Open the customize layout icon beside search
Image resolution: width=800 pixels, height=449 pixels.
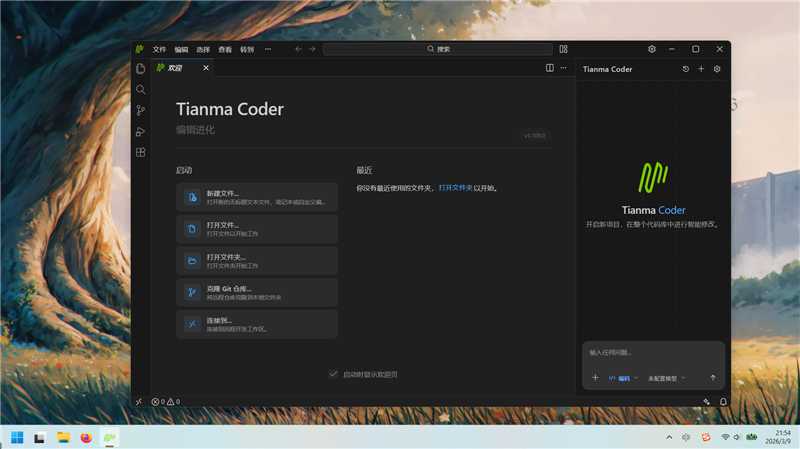[x=563, y=49]
